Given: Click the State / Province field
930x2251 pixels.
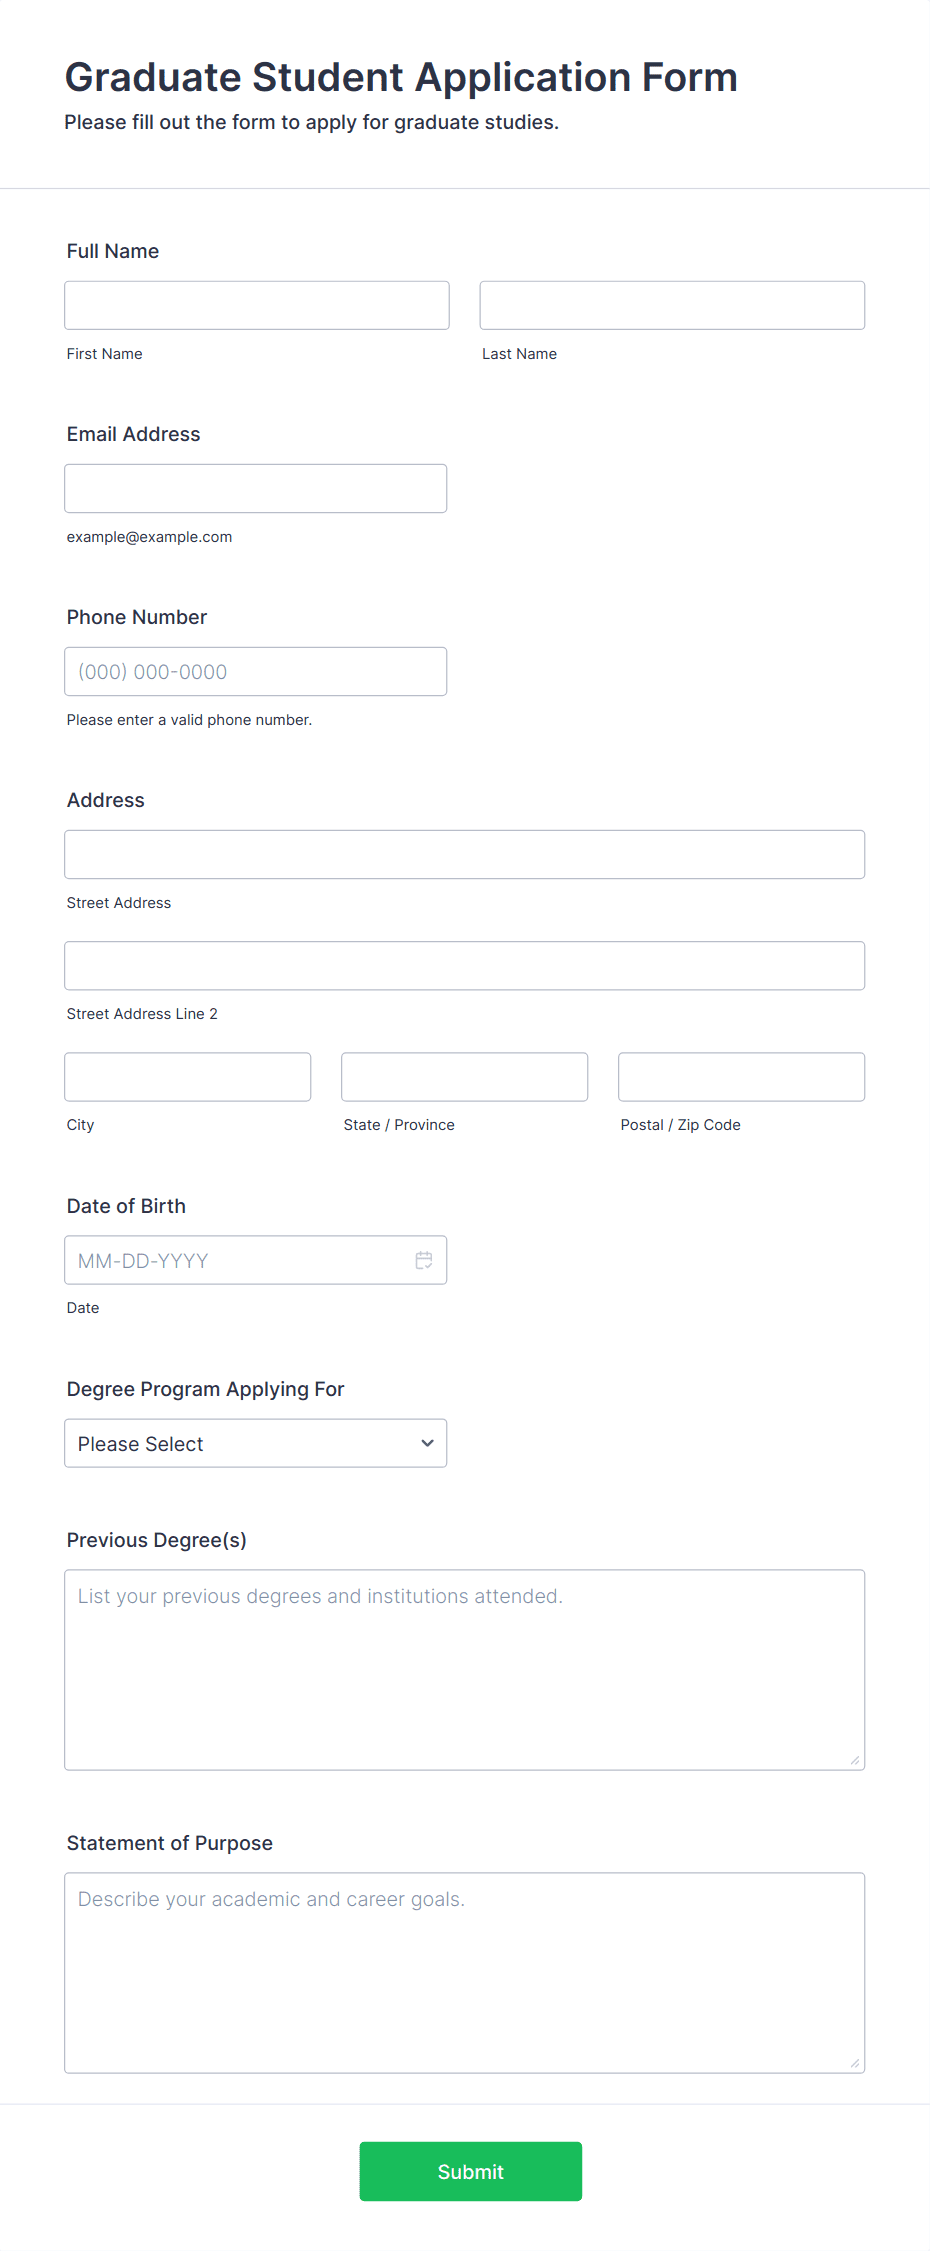Looking at the screenshot, I should click(464, 1076).
